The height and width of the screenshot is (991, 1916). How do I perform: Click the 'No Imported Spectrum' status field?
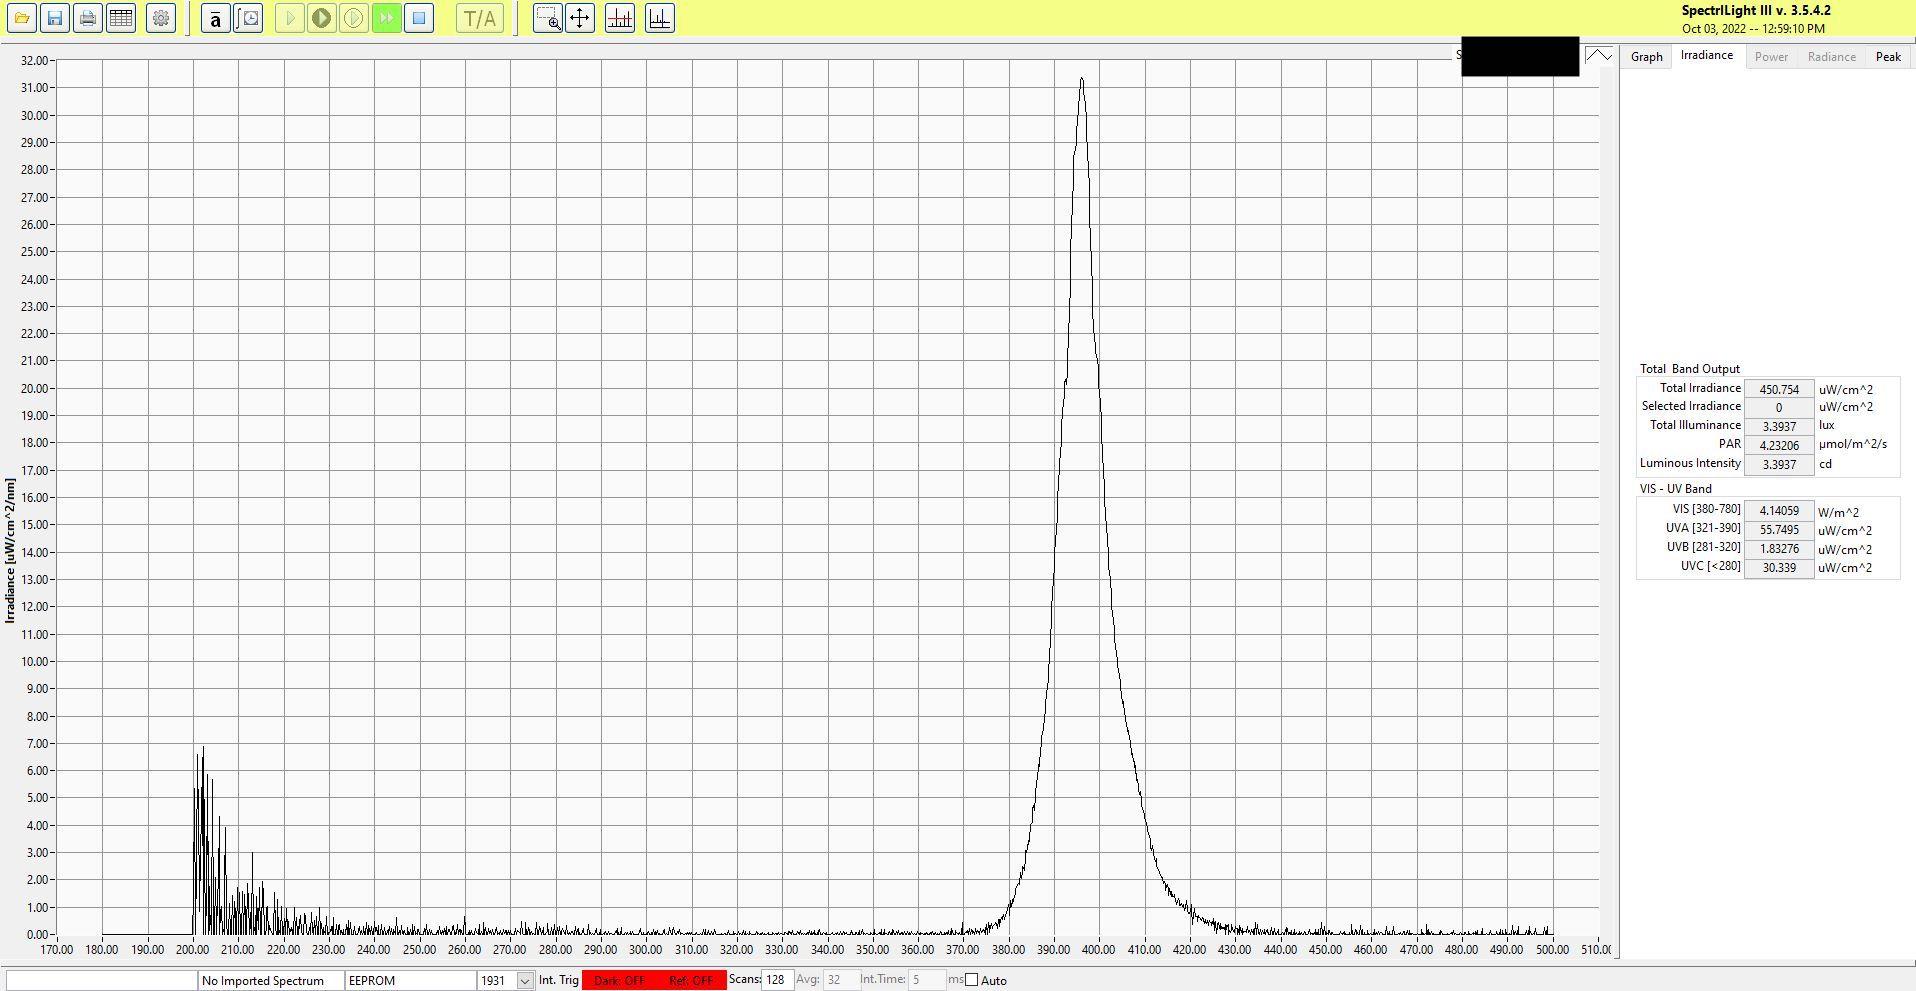(271, 980)
